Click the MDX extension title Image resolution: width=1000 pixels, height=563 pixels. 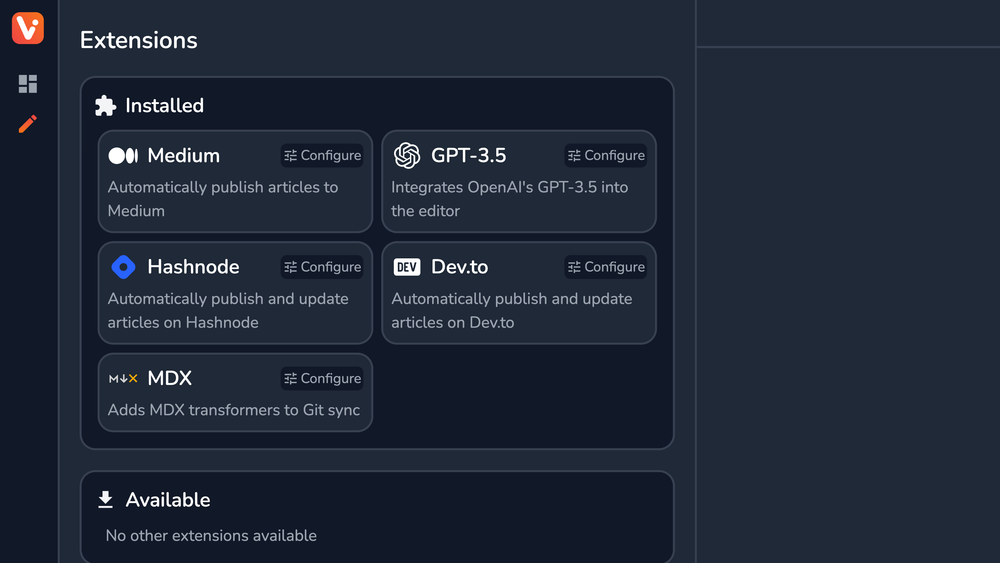pos(170,379)
